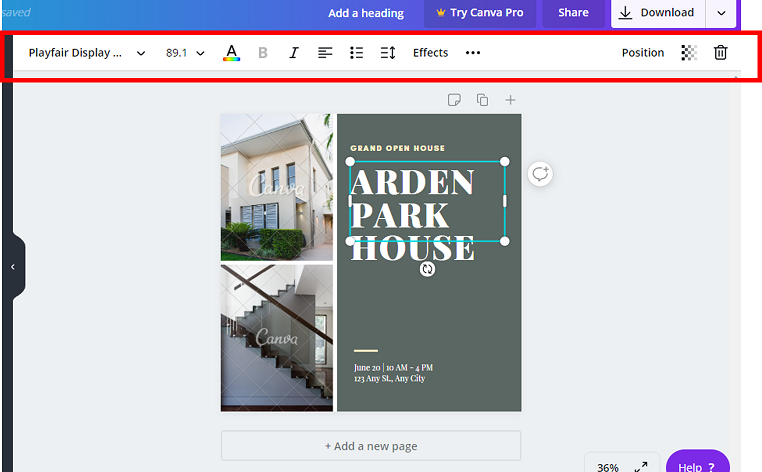The height and width of the screenshot is (472, 762).
Task: Change text alignment
Action: click(325, 52)
